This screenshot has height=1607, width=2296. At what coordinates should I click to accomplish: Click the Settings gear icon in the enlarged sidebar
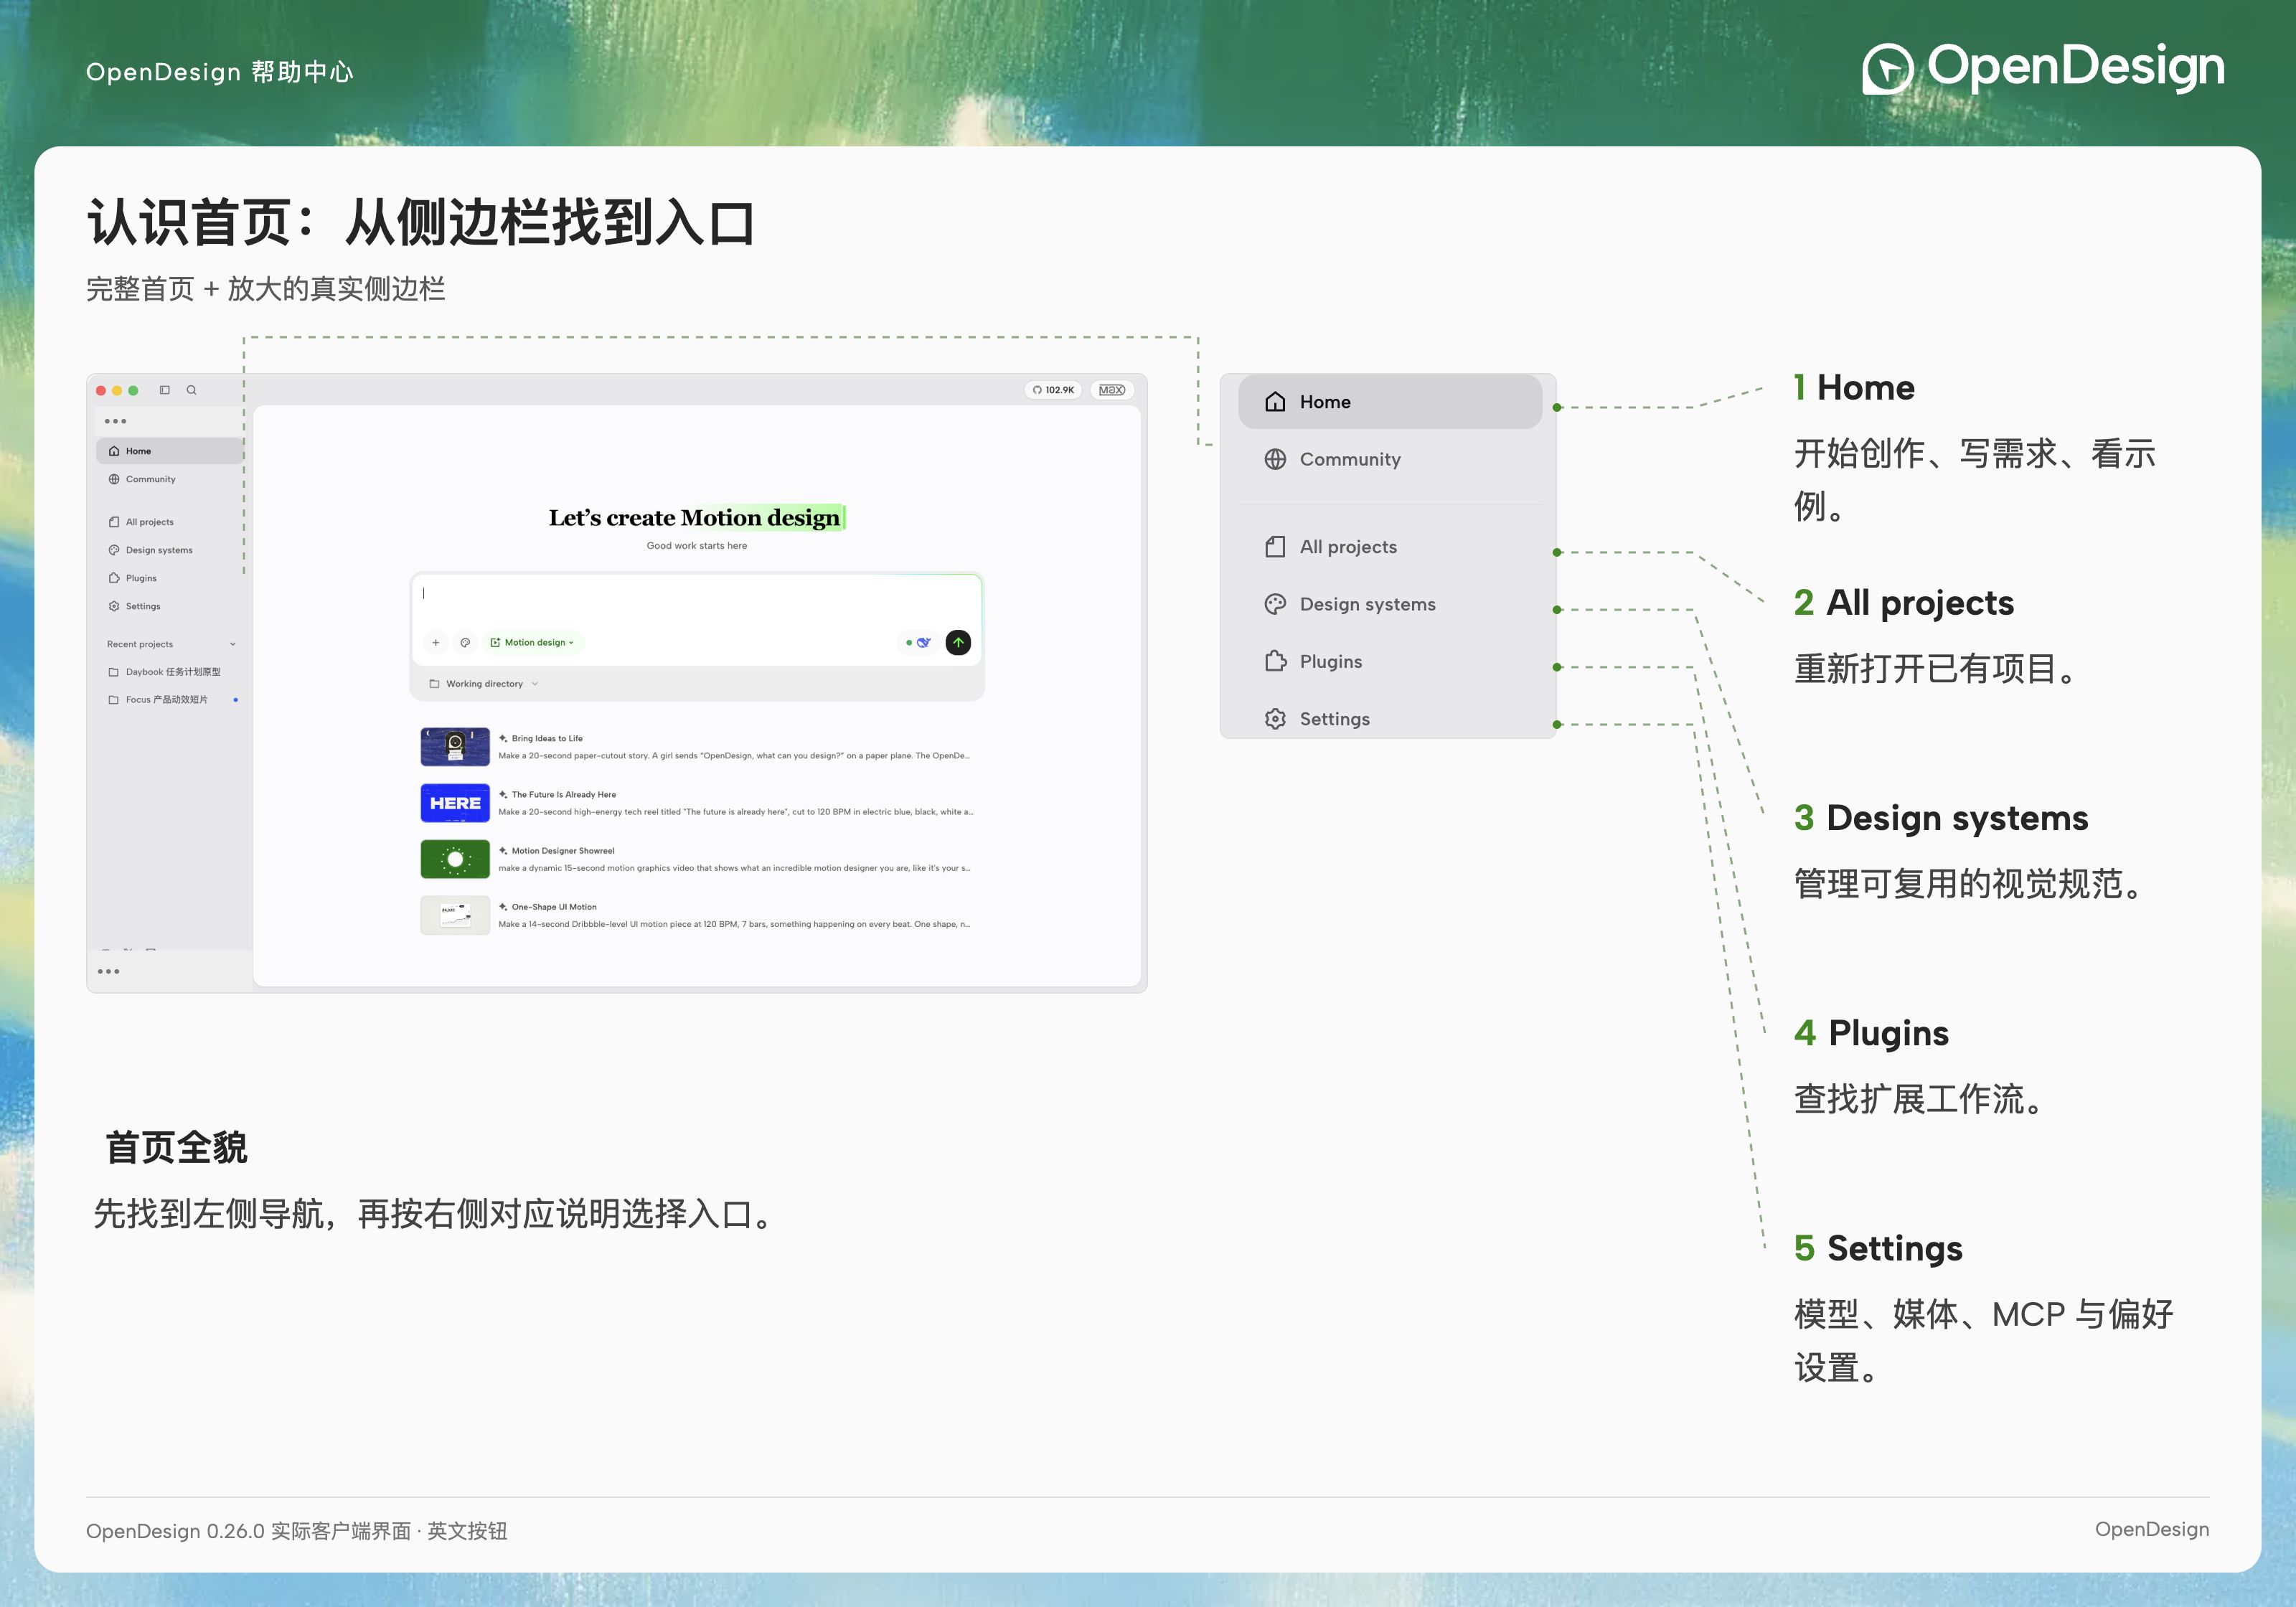(1275, 719)
